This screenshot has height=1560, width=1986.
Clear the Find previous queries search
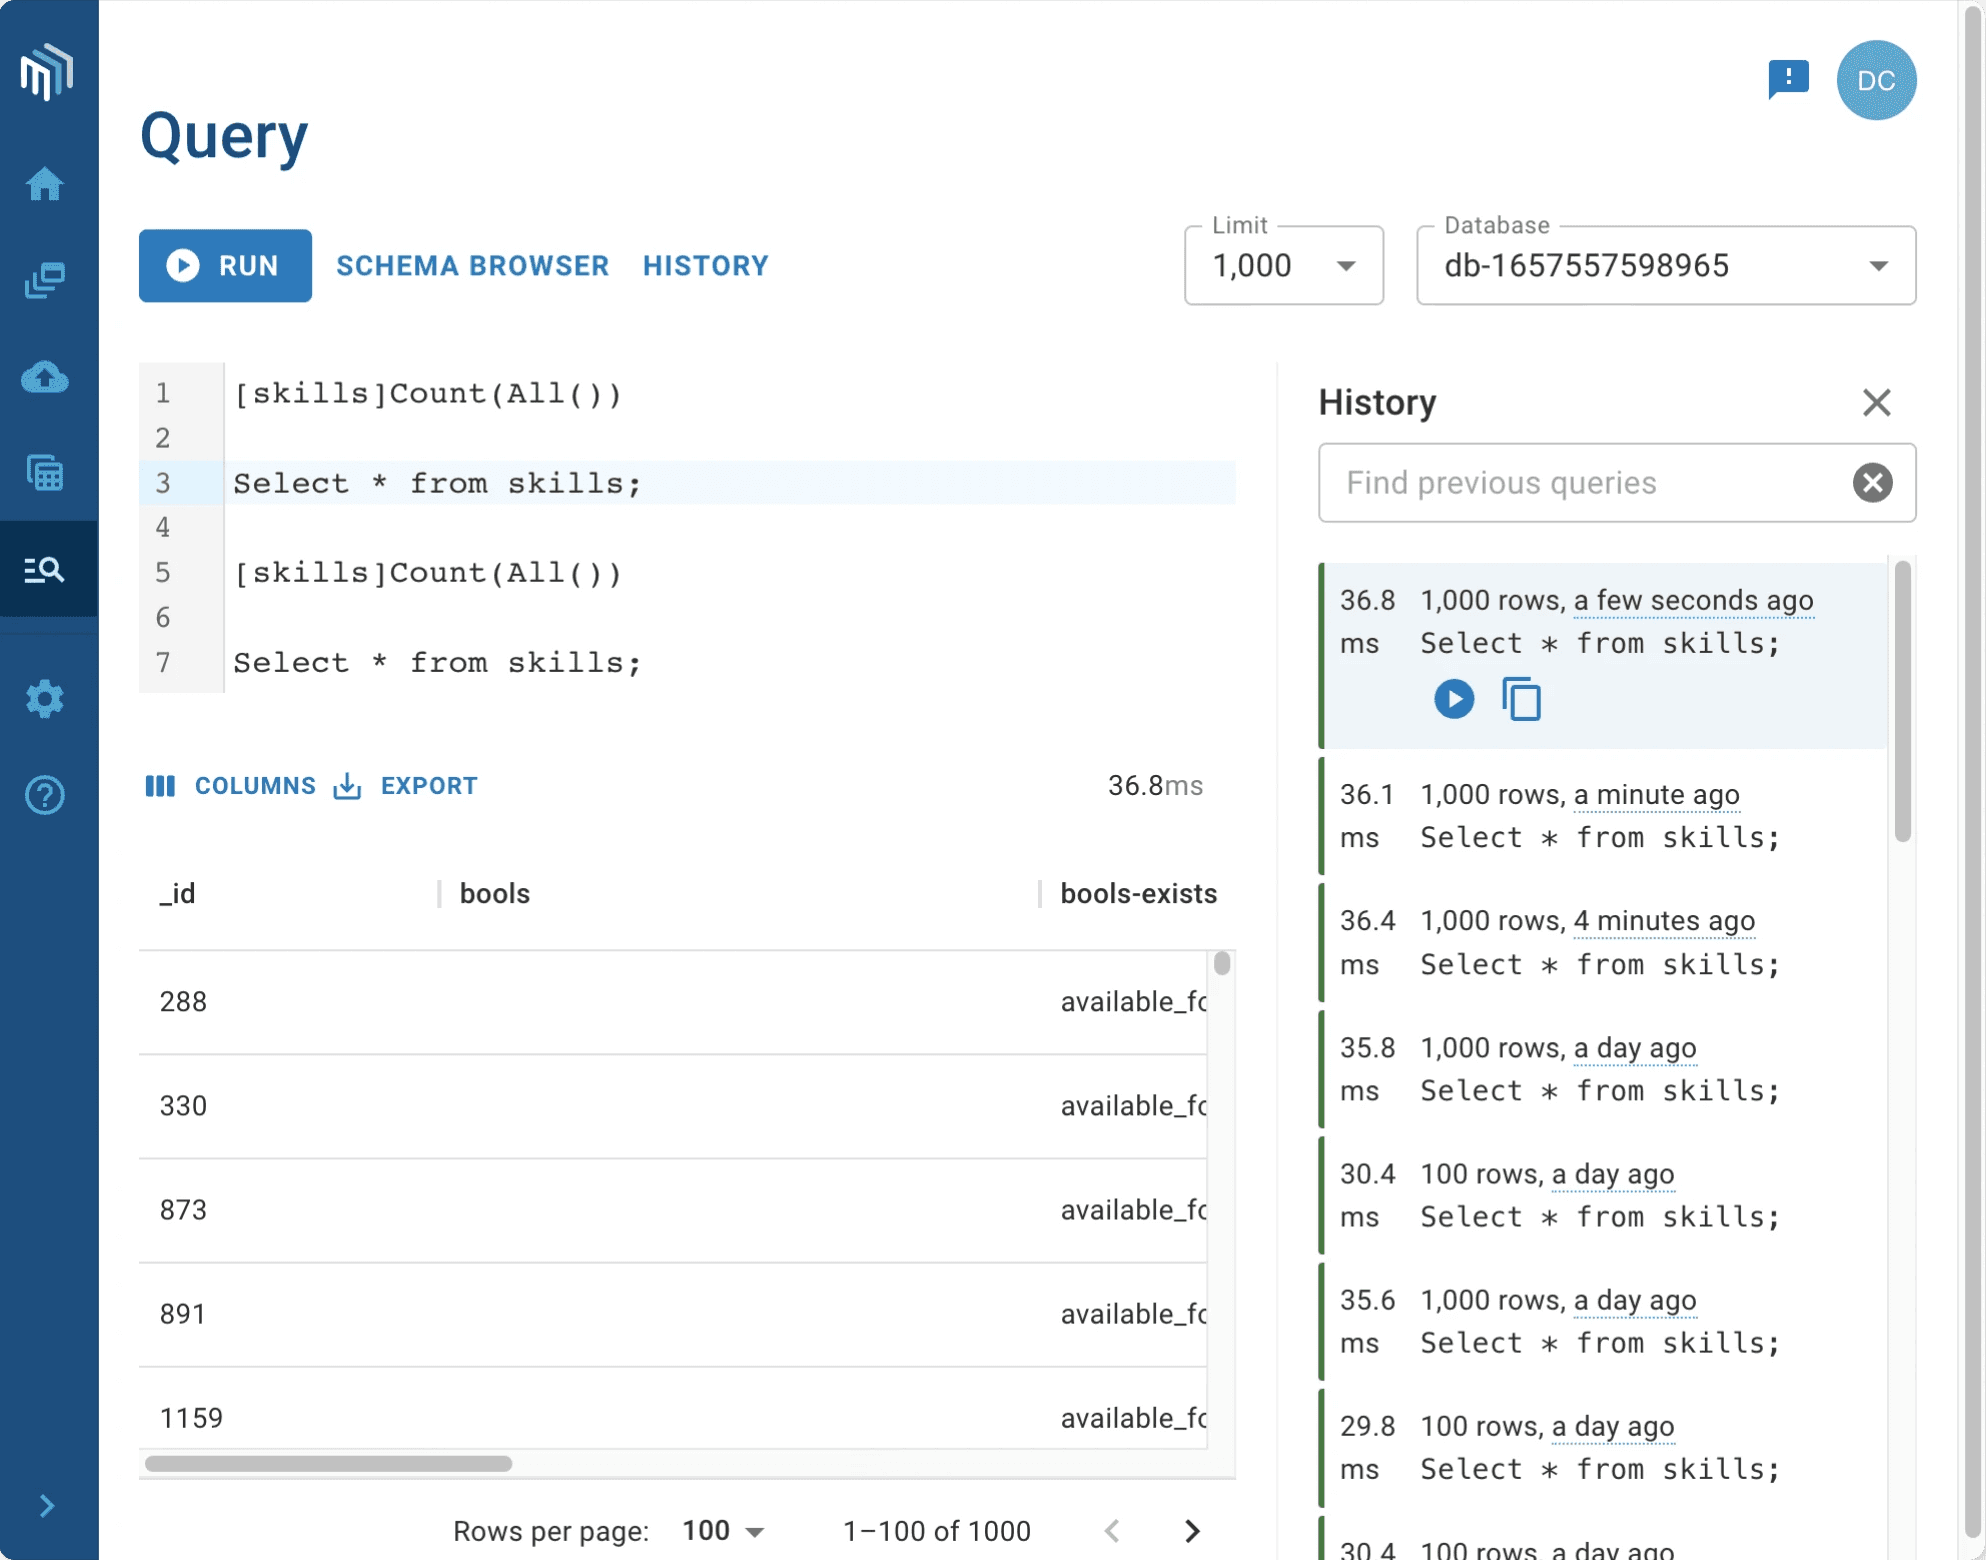[1872, 483]
